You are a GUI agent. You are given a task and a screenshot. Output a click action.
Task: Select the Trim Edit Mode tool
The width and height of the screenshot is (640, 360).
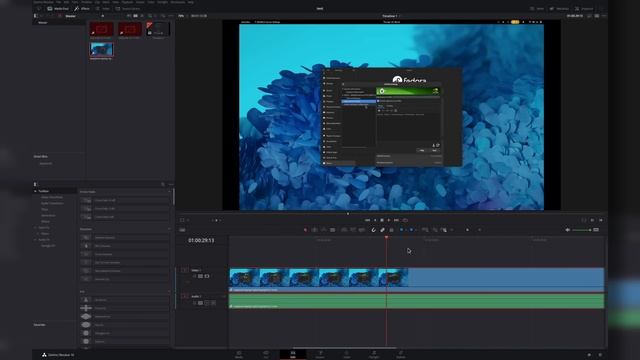click(314, 230)
